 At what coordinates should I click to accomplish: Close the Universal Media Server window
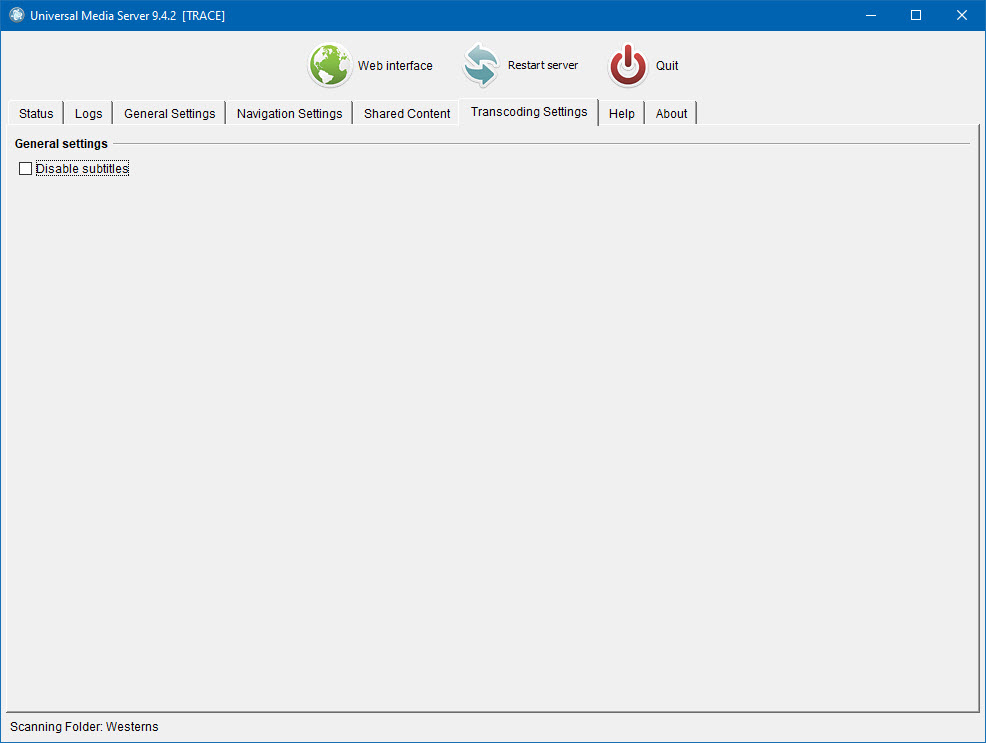[x=961, y=15]
